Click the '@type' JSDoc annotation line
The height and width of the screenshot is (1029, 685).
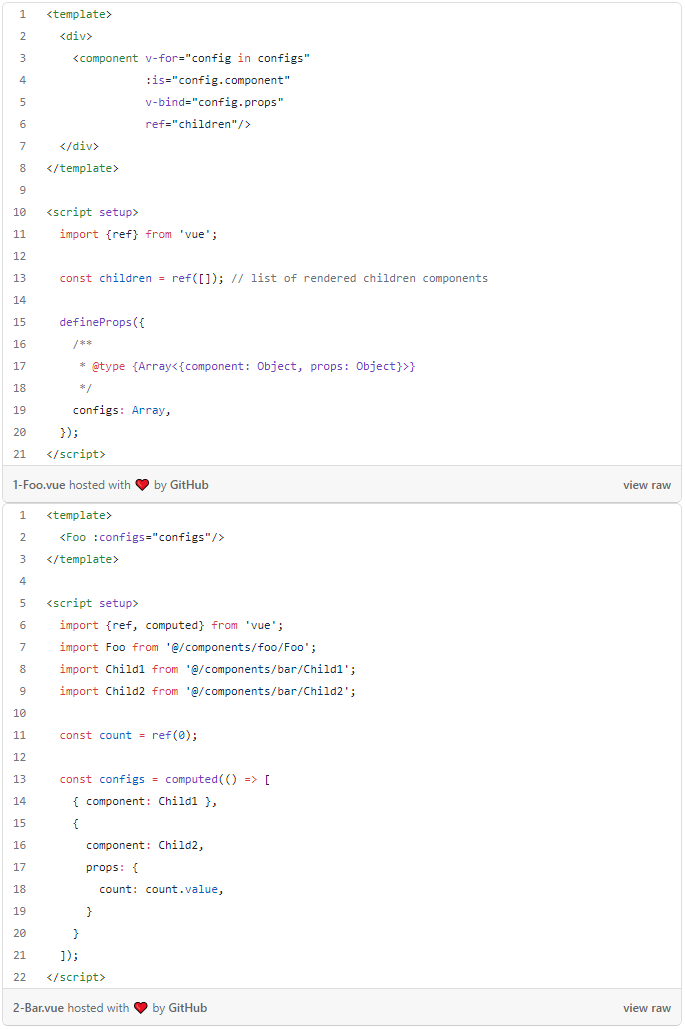pyautogui.click(x=247, y=366)
